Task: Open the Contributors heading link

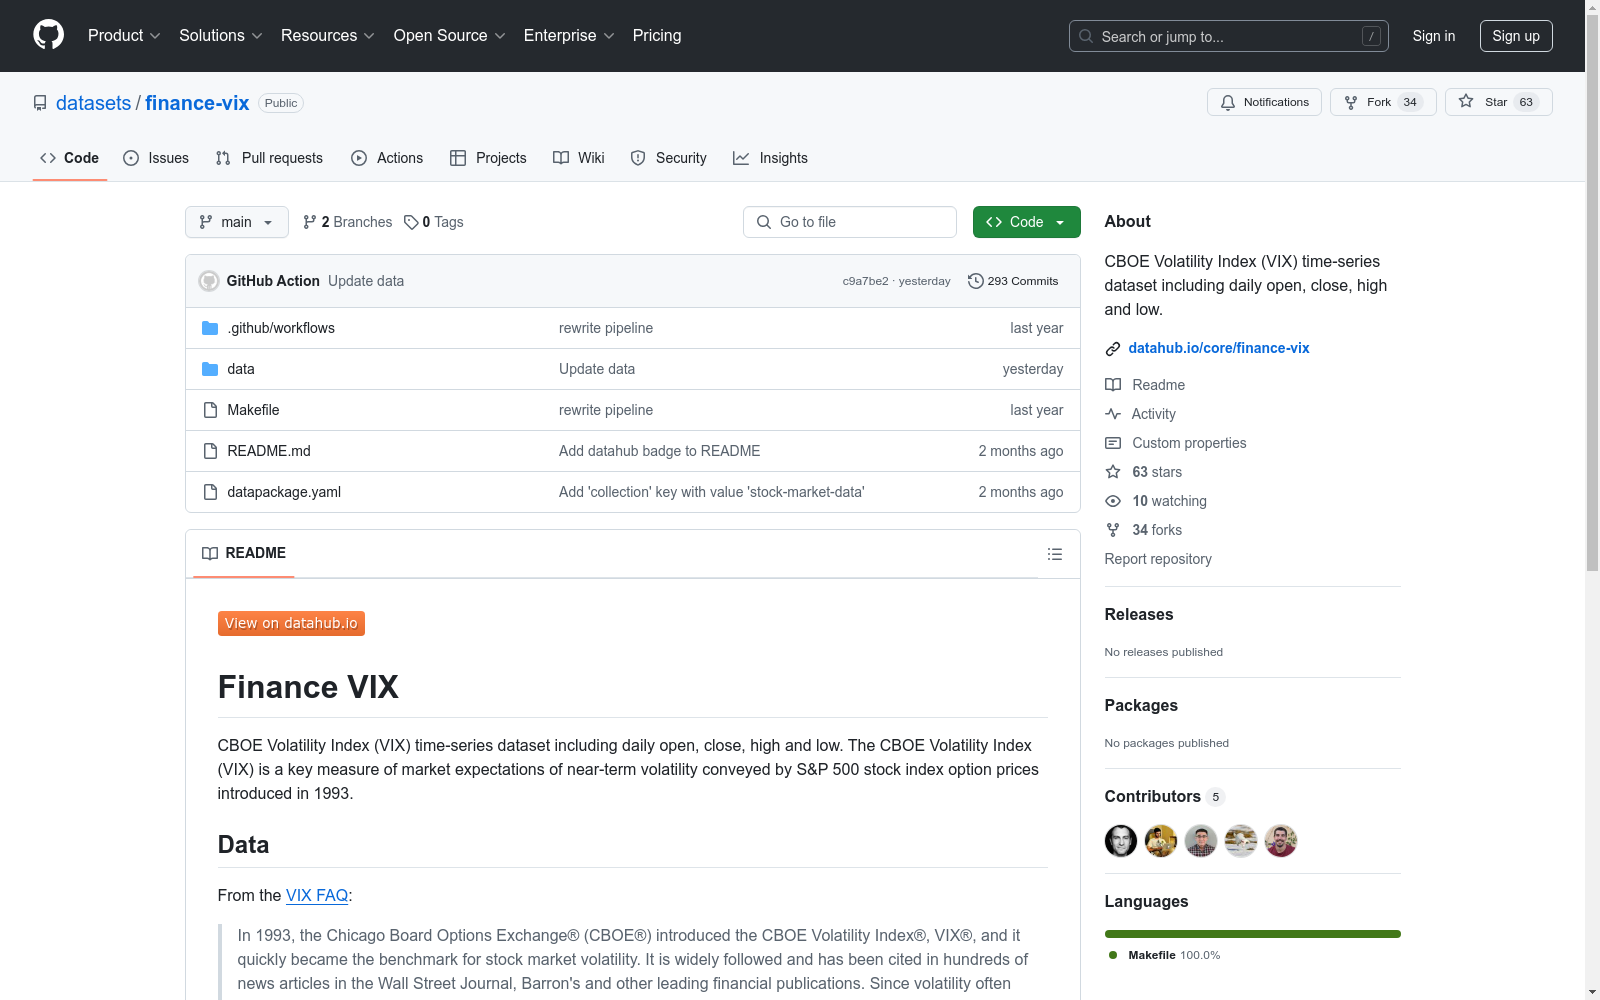Action: (1164, 796)
